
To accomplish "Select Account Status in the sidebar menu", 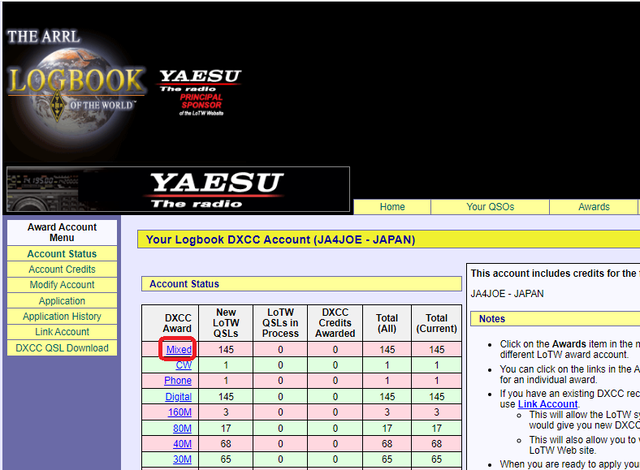I will [x=62, y=254].
